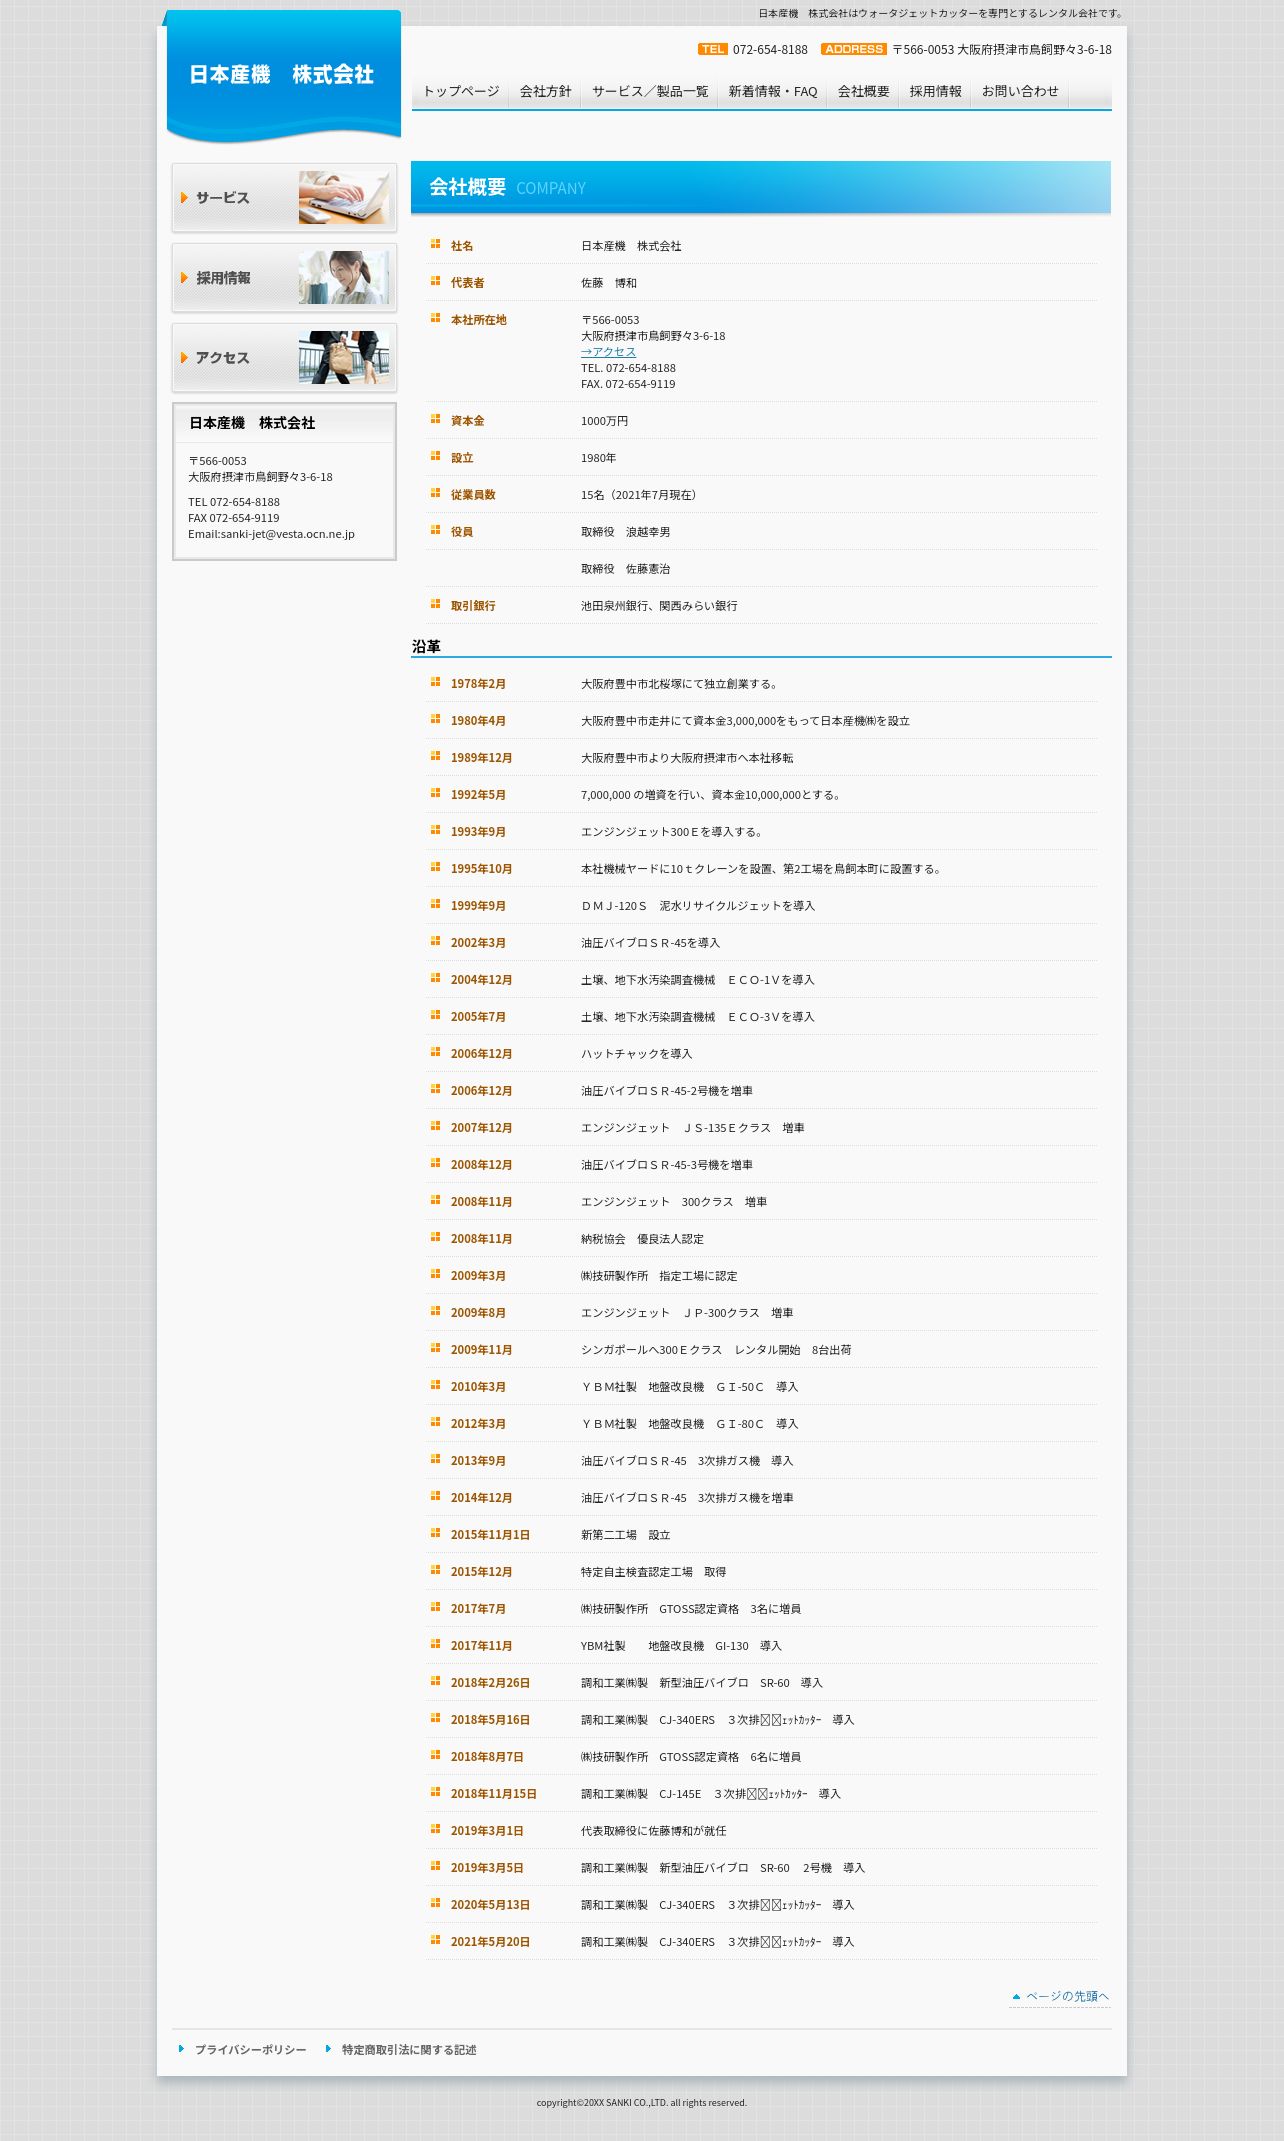Click the bullet icon beside 2015年11月1日
This screenshot has width=1284, height=2141.
coord(435,1533)
